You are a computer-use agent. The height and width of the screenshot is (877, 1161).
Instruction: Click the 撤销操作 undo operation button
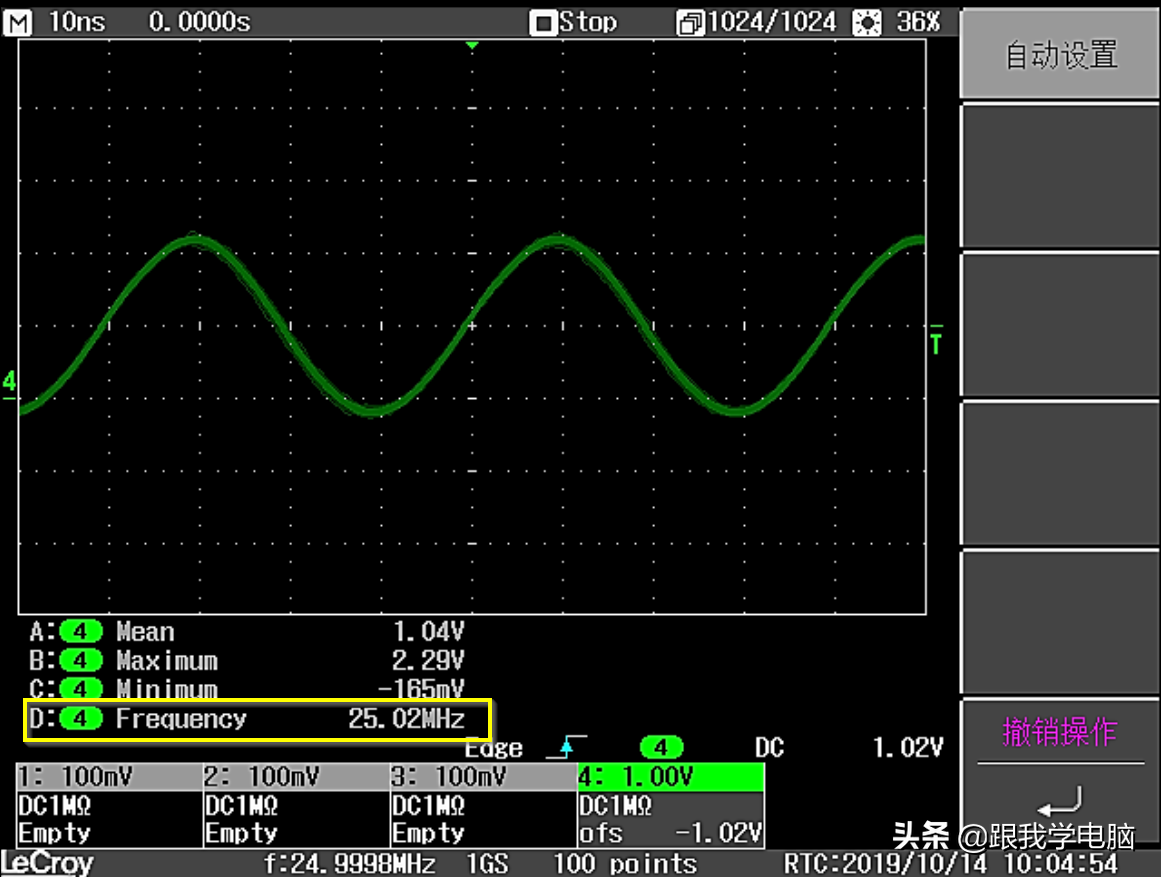[1060, 732]
